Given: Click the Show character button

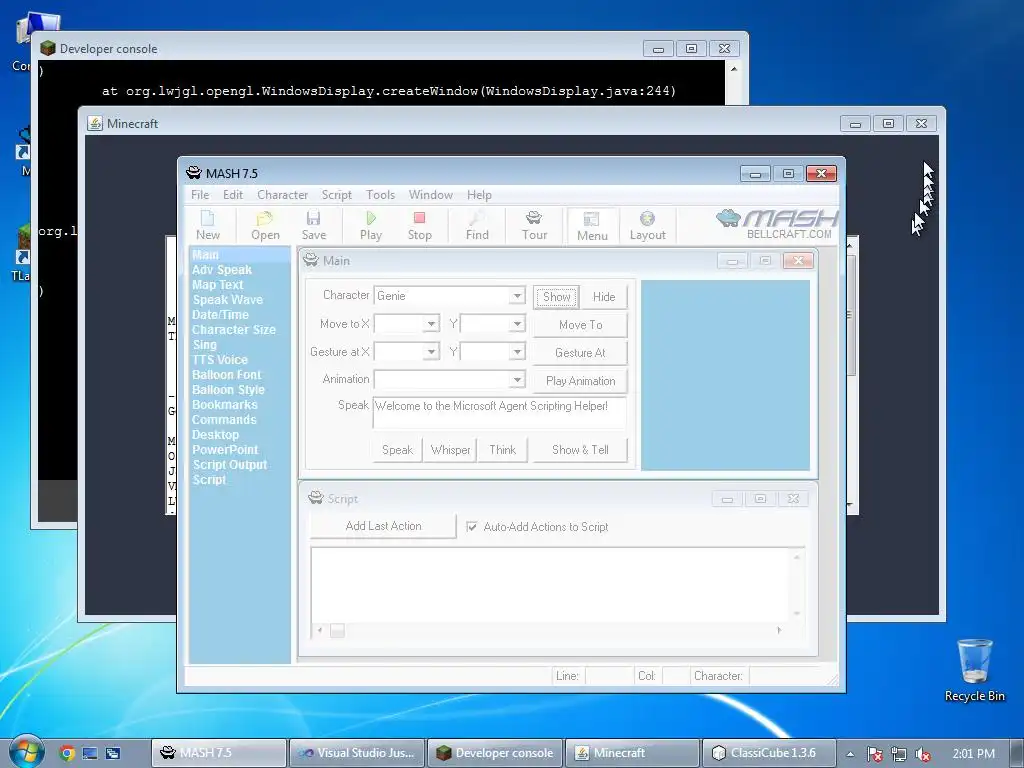Looking at the screenshot, I should click(x=556, y=296).
